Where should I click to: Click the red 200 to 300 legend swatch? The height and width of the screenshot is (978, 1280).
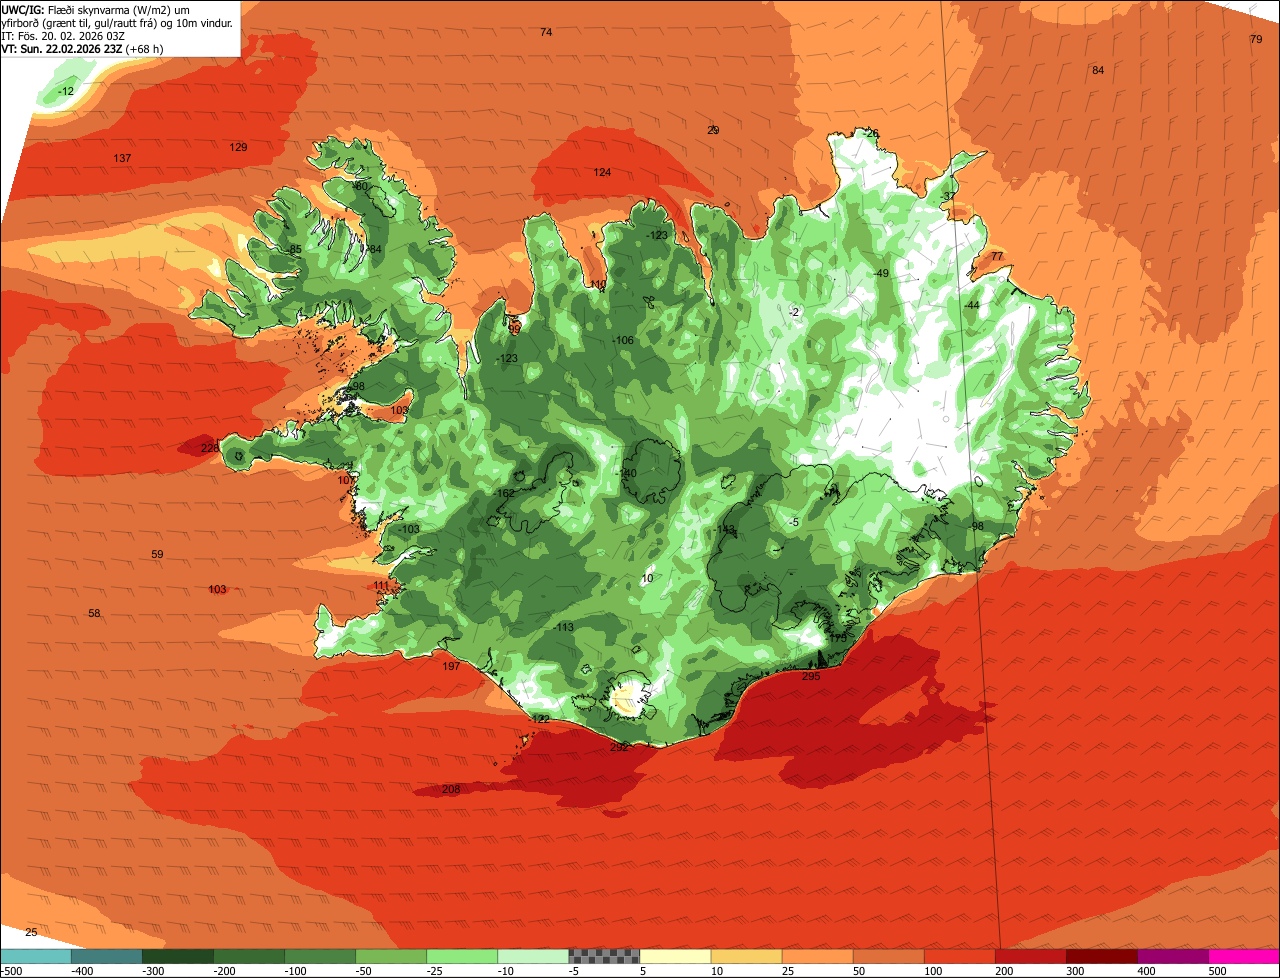click(x=1029, y=956)
